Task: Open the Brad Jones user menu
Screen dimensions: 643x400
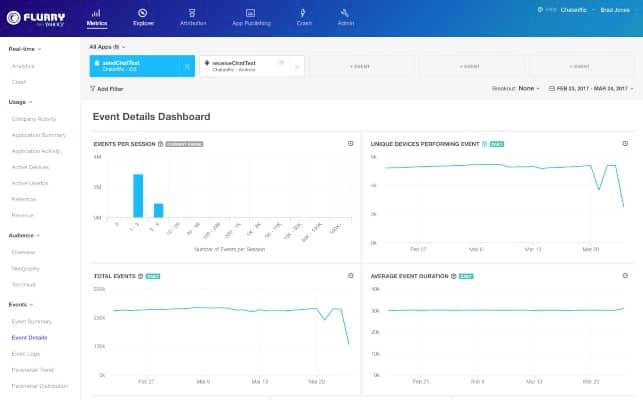Action: 615,10
